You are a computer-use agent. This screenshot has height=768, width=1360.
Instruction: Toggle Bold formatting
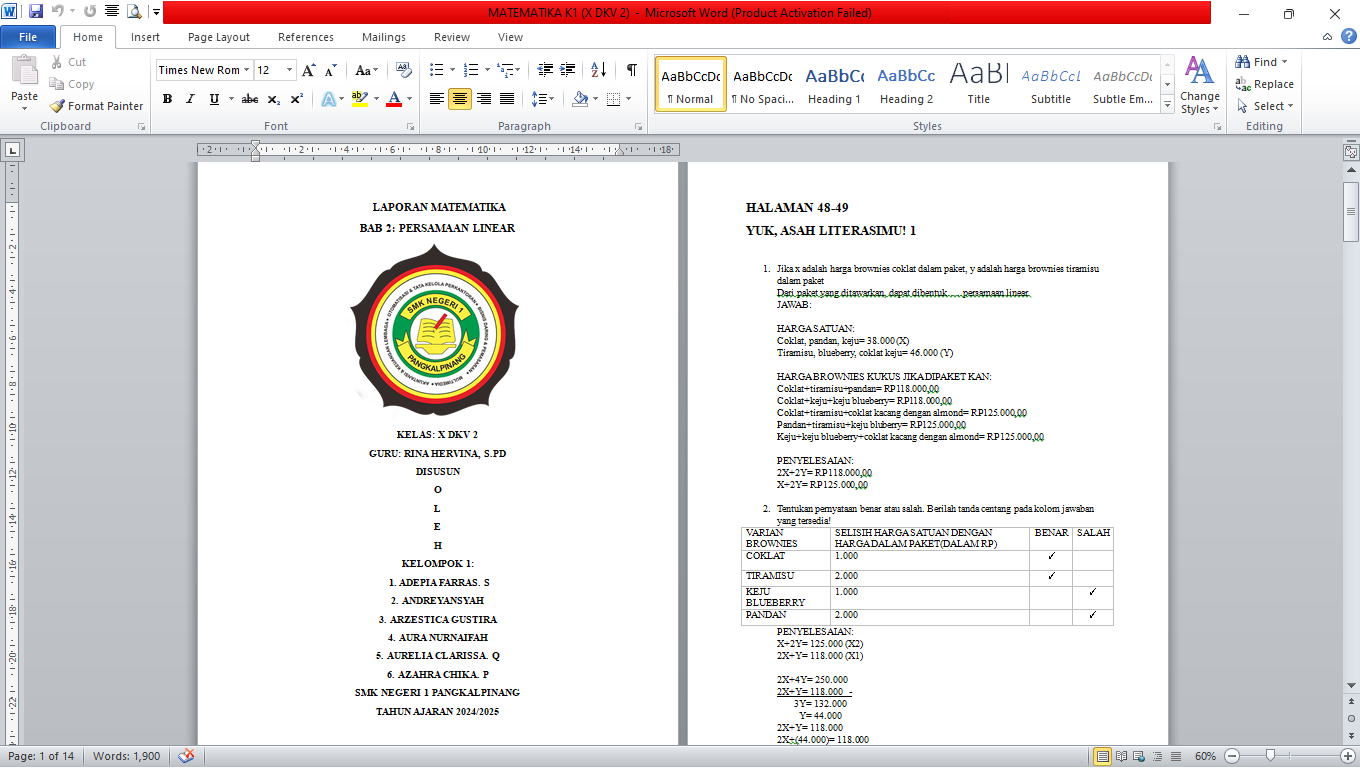pos(167,99)
